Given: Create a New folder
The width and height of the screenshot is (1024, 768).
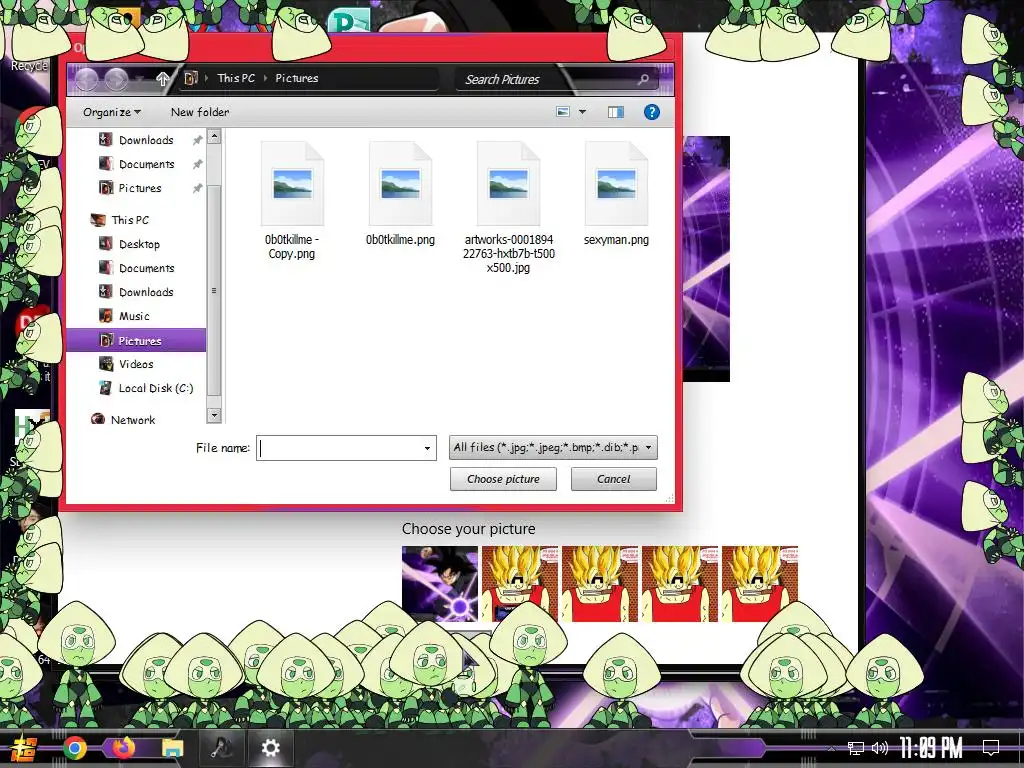Looking at the screenshot, I should [200, 112].
